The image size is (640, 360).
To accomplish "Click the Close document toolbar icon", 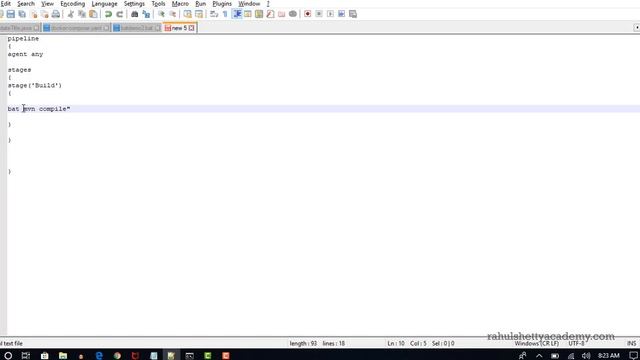I will click(x=33, y=14).
